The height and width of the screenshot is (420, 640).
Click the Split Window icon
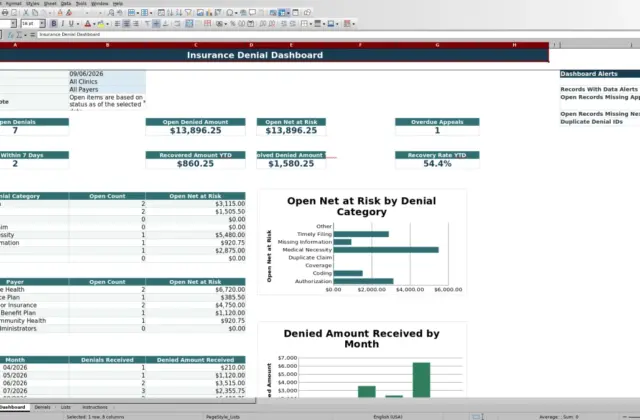(296, 13)
